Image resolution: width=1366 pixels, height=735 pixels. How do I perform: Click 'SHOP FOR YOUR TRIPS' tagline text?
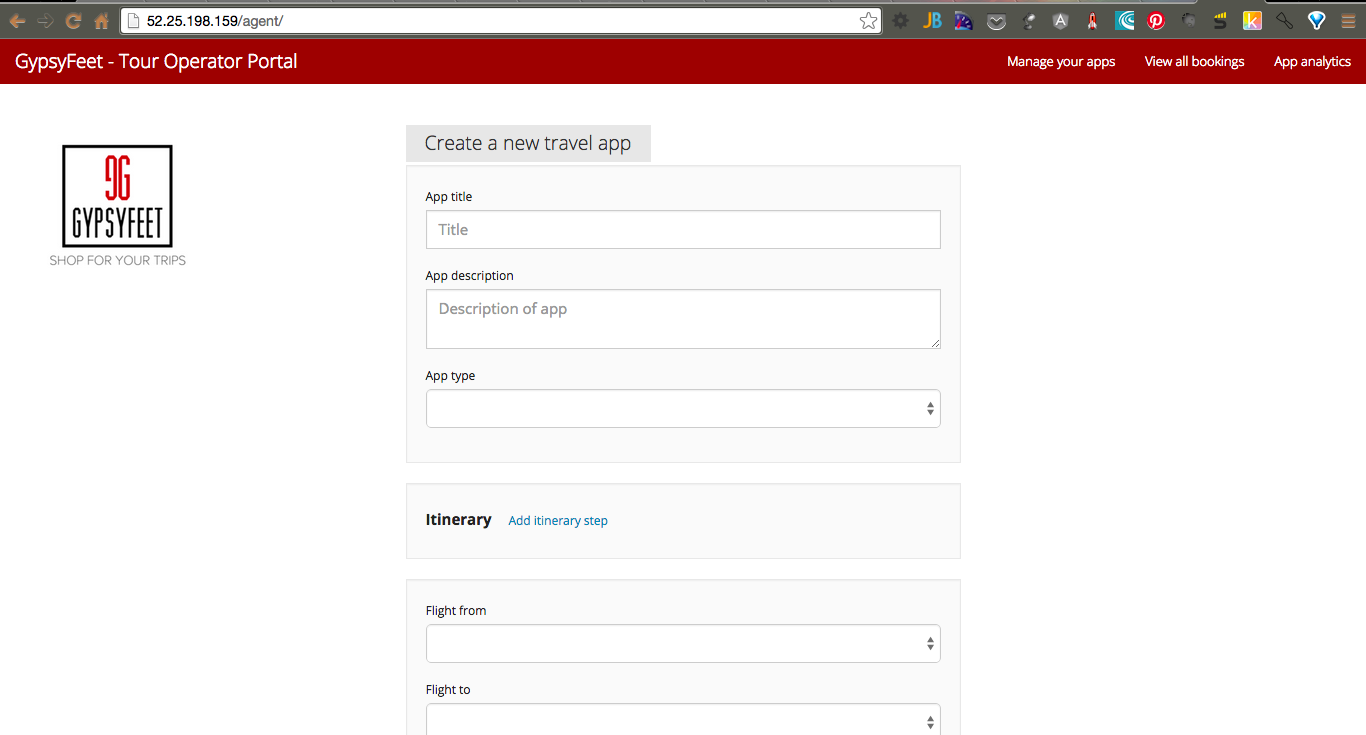click(118, 260)
